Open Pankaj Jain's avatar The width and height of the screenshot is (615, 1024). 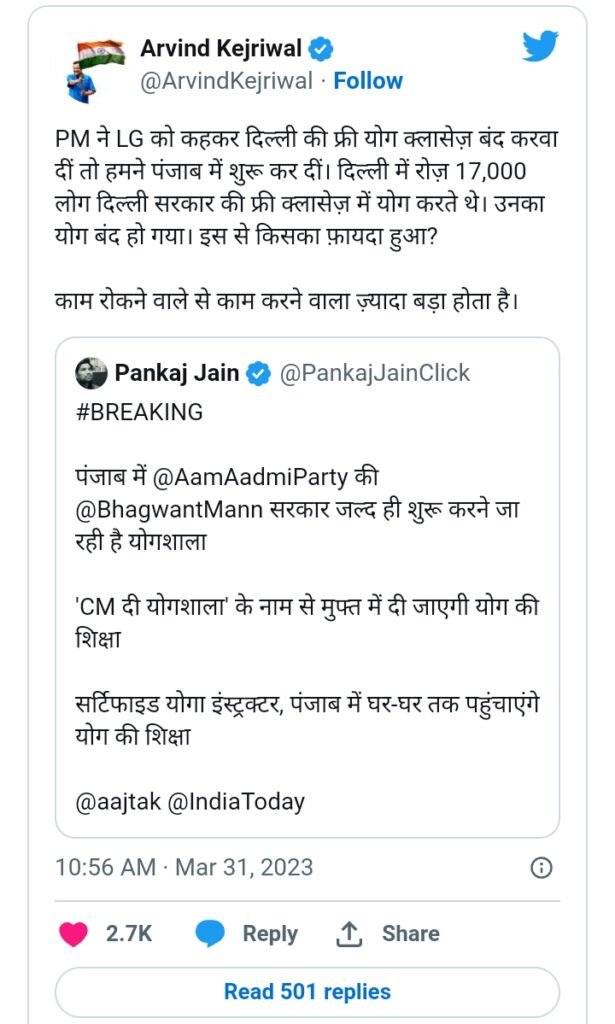91,374
